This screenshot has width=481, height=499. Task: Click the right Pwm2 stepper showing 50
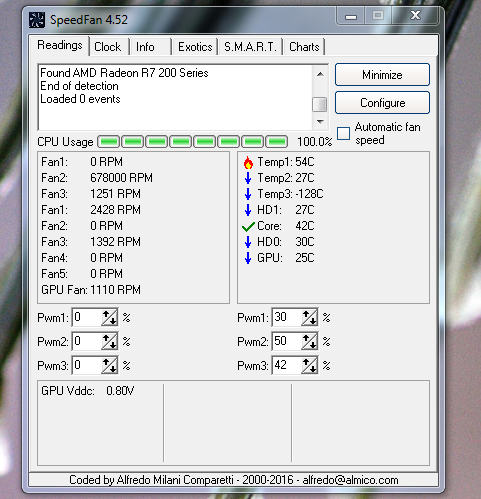(310, 341)
